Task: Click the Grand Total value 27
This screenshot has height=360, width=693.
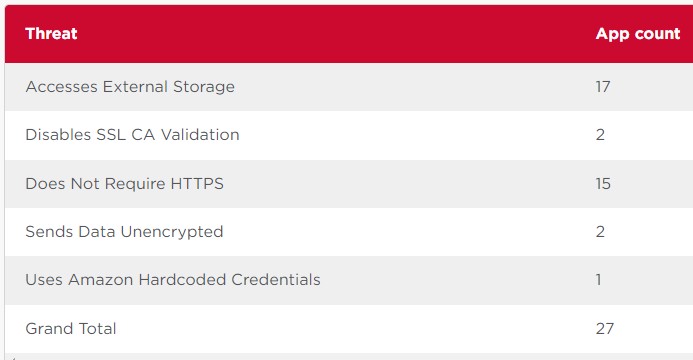Action: click(x=605, y=329)
